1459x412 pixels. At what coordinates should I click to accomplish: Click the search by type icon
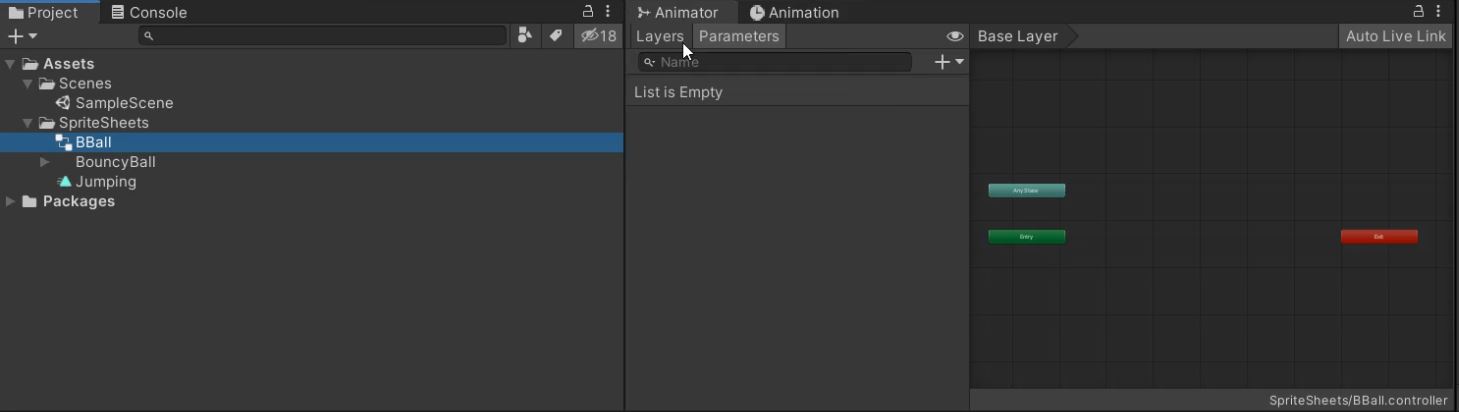tap(525, 36)
